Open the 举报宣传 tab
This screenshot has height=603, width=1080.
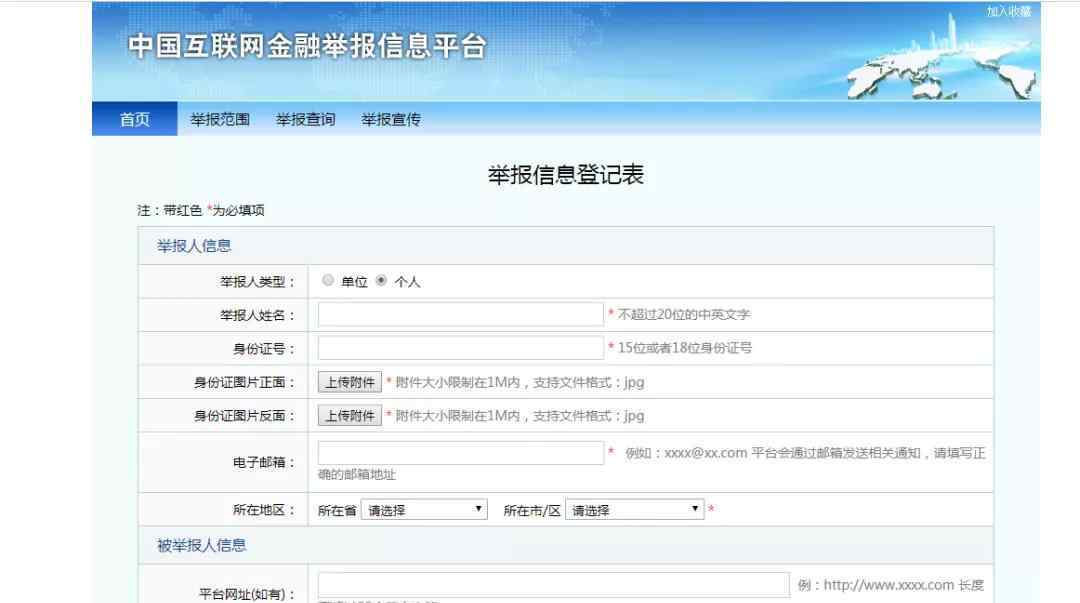coord(391,119)
